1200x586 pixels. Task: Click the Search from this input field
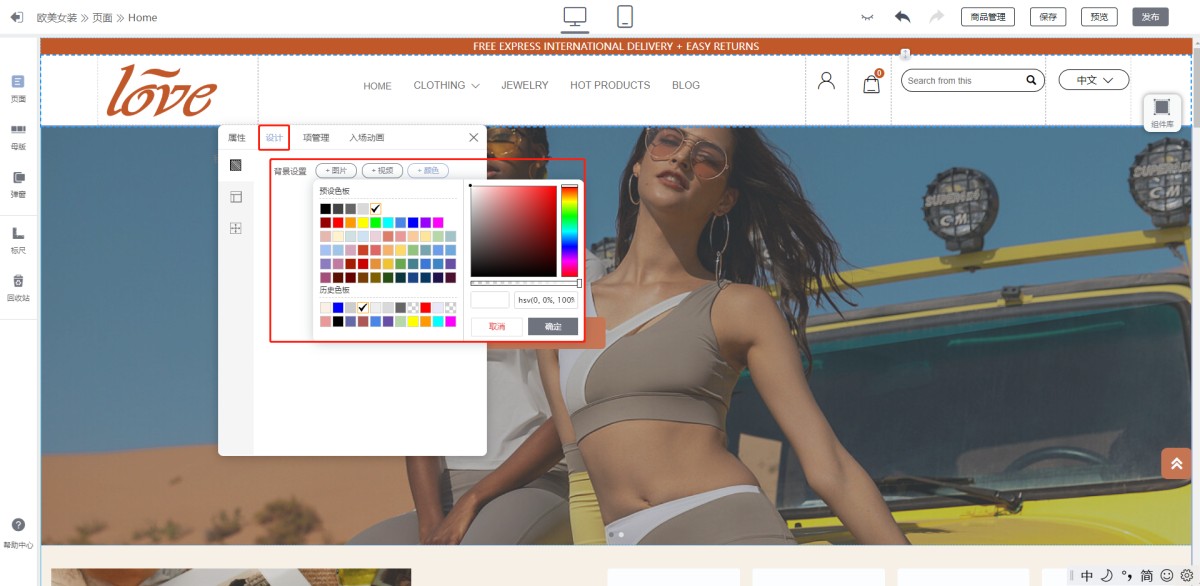tap(963, 81)
